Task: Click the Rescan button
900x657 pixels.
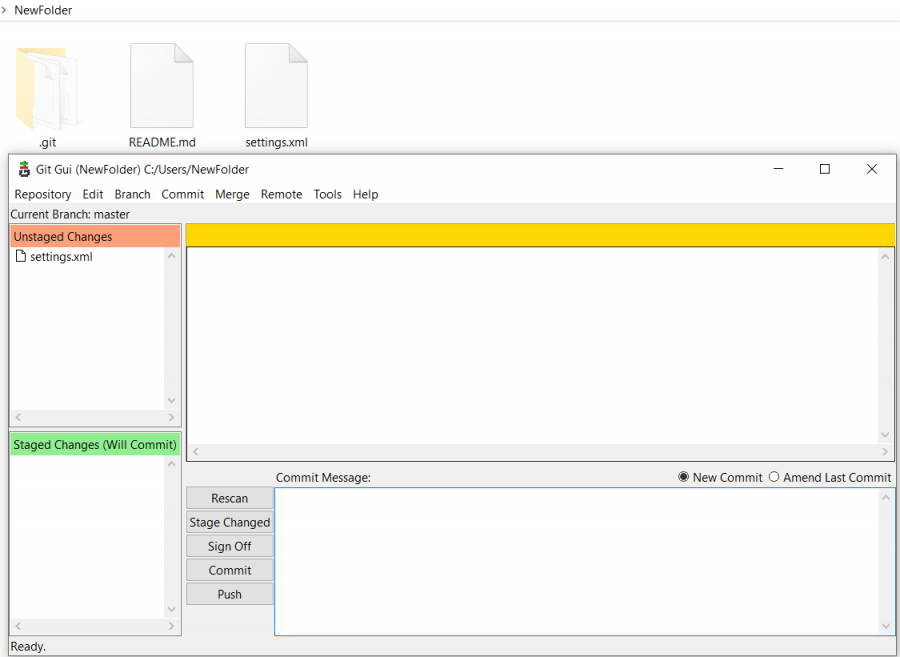Action: [230, 498]
